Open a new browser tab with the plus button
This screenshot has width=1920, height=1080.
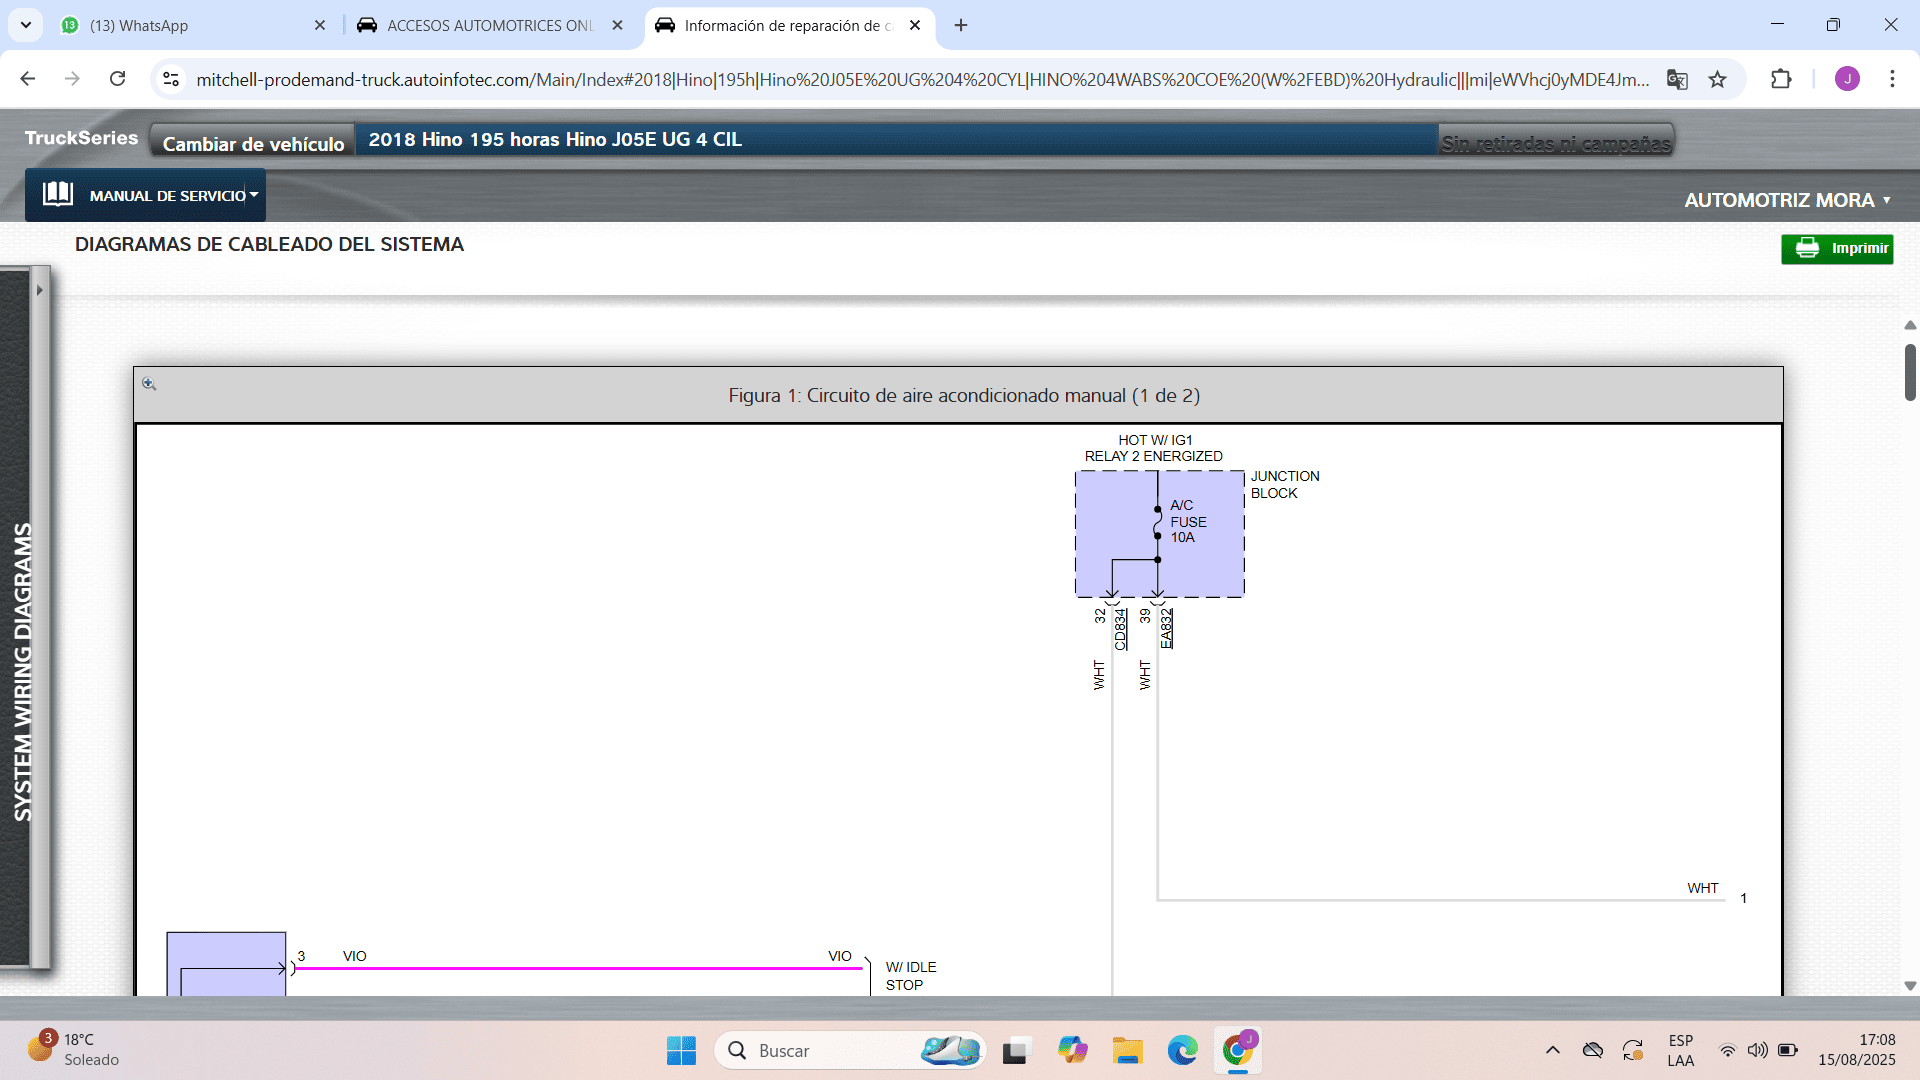coord(961,26)
